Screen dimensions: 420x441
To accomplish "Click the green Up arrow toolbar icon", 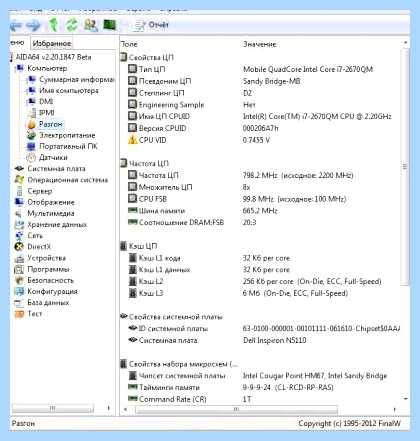I will (x=53, y=25).
